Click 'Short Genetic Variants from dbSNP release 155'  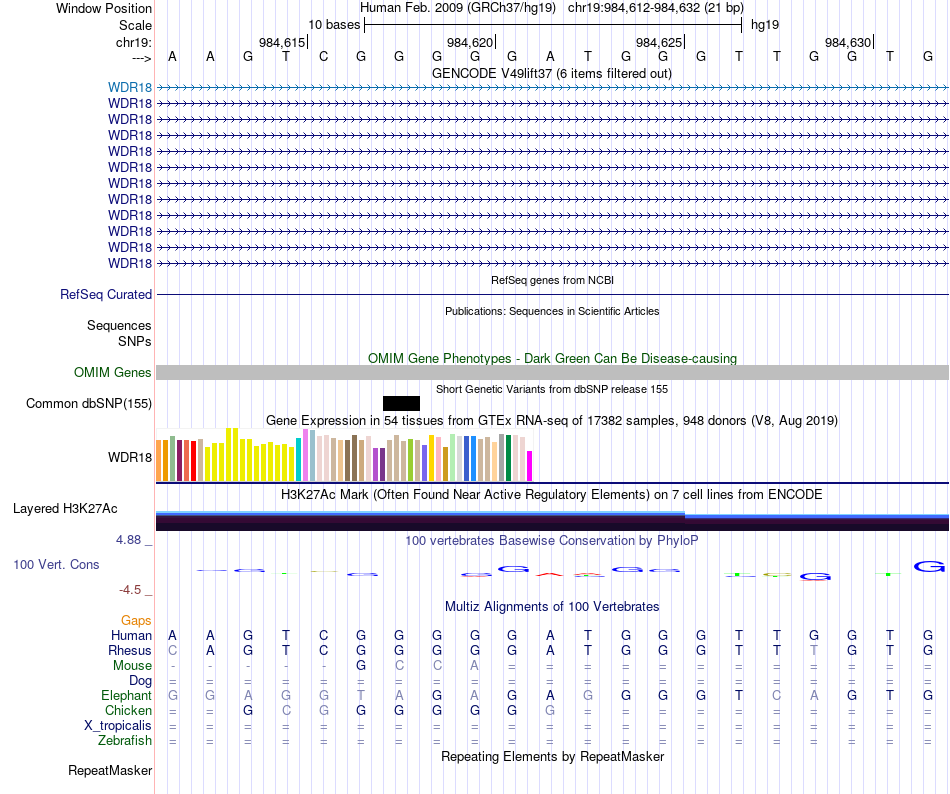(552, 389)
